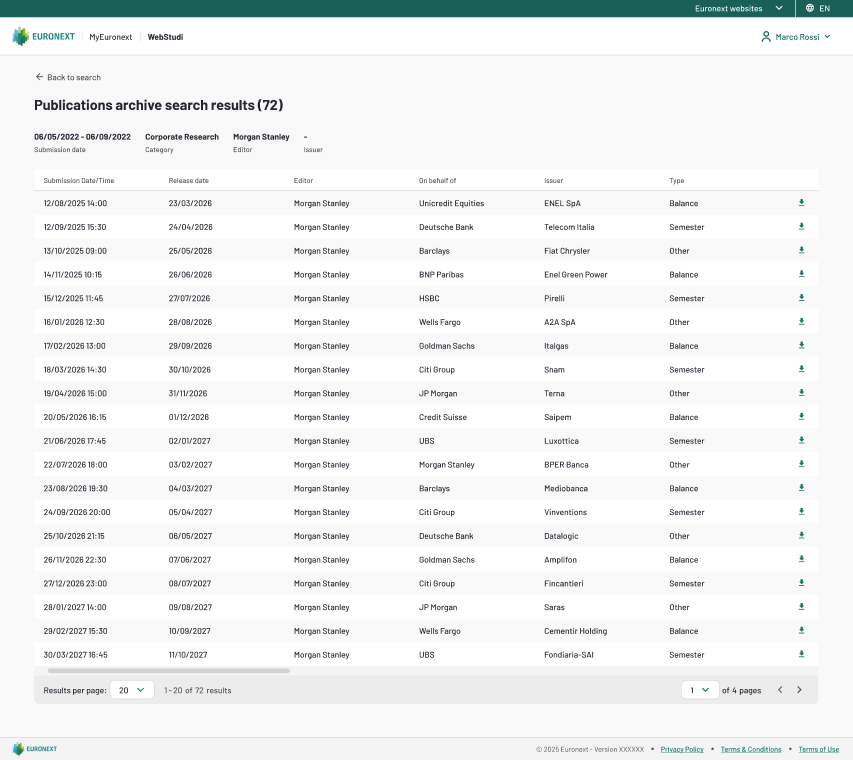Download the Saras publication

(801, 607)
